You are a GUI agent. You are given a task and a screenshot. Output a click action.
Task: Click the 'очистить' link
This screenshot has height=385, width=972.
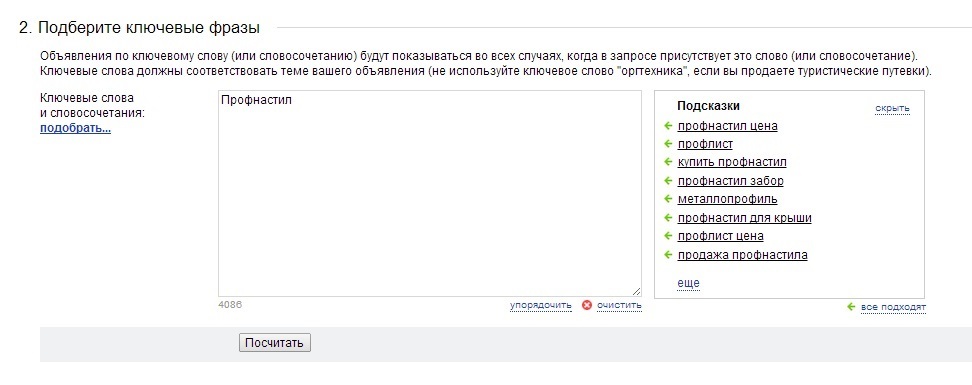(619, 306)
